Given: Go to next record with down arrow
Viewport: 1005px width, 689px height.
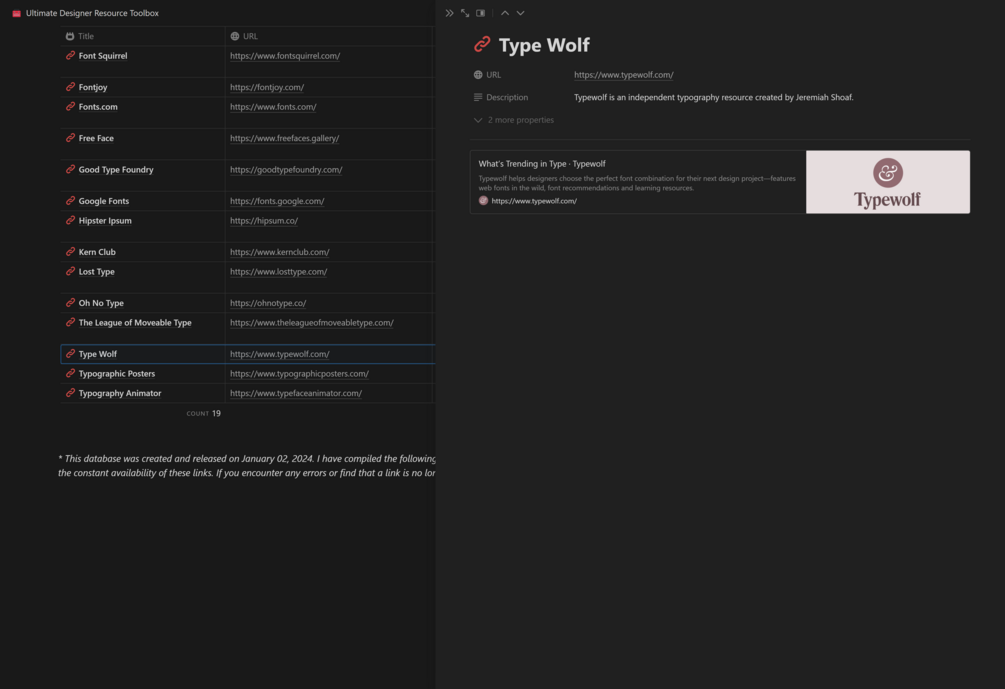Looking at the screenshot, I should (520, 13).
